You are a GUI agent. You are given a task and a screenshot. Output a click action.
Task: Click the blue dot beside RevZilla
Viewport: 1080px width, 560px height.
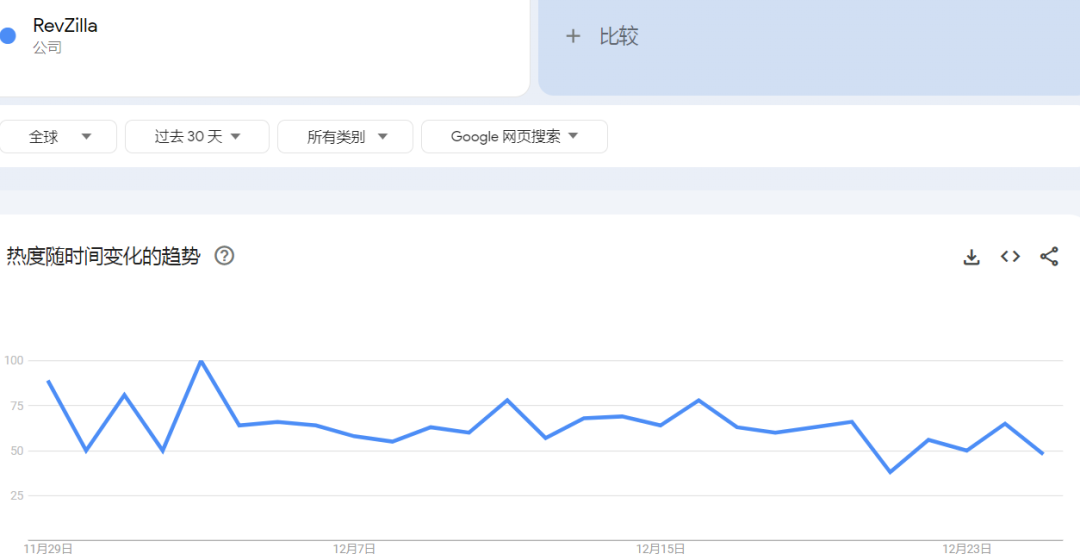coord(8,36)
